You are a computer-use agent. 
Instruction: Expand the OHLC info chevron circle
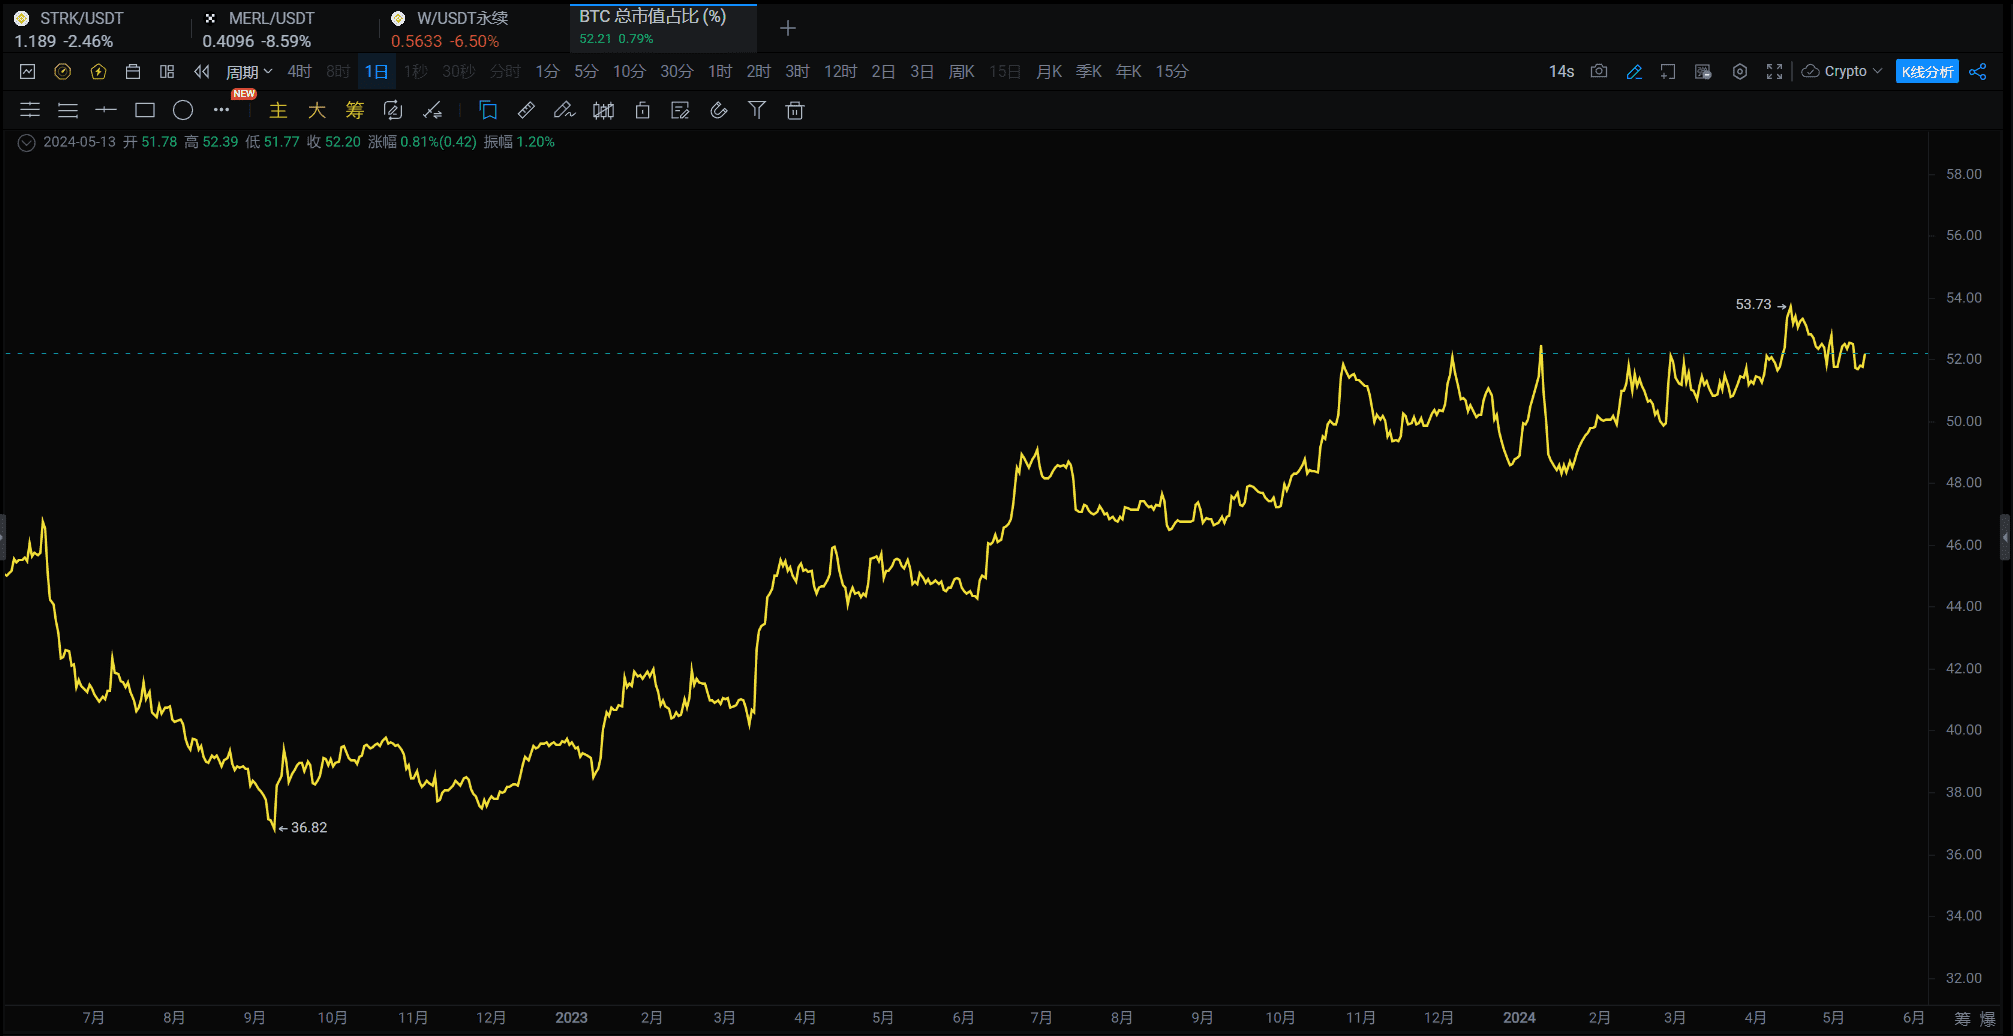[x=27, y=143]
